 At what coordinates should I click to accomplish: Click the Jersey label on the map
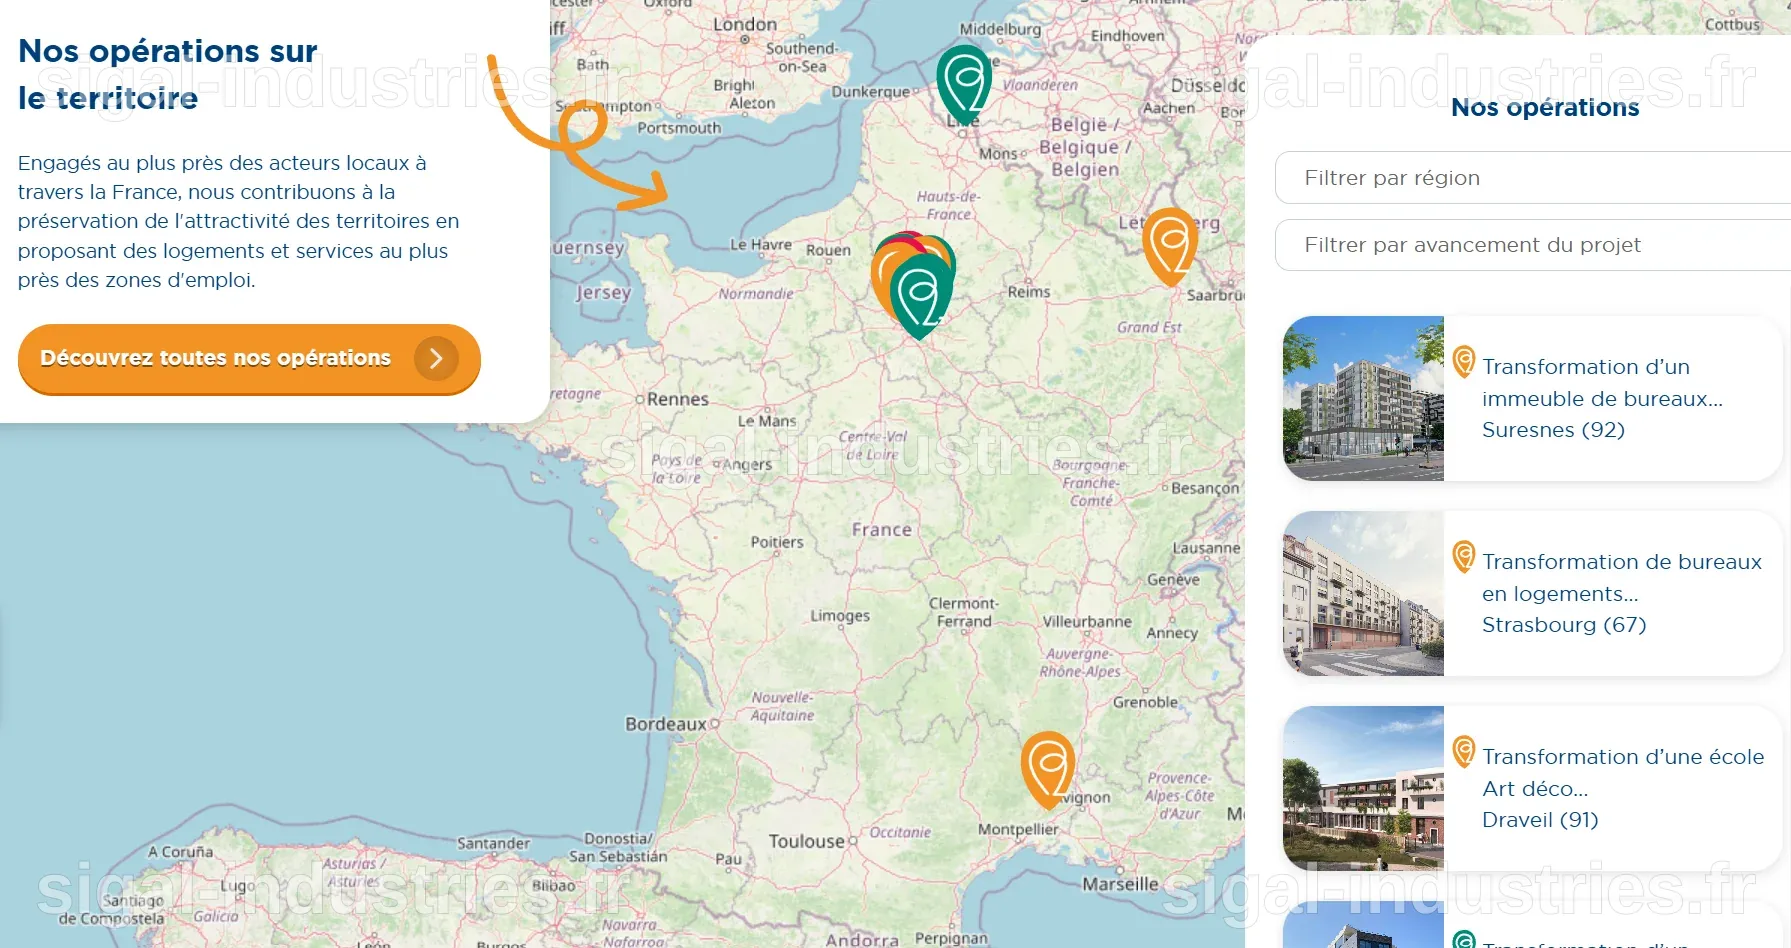point(603,293)
